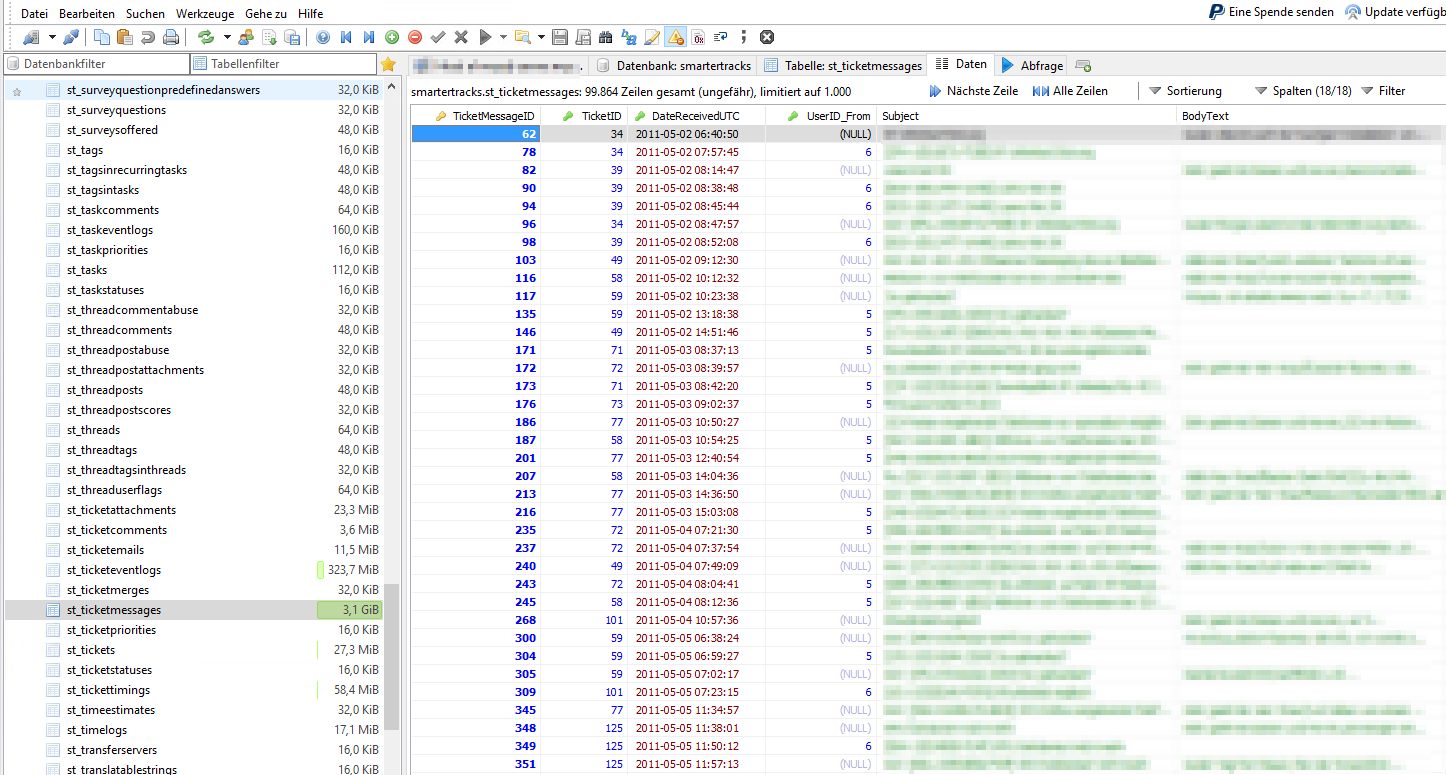Switch to the Abfrage tab
The width and height of the screenshot is (1446, 775).
(1032, 65)
